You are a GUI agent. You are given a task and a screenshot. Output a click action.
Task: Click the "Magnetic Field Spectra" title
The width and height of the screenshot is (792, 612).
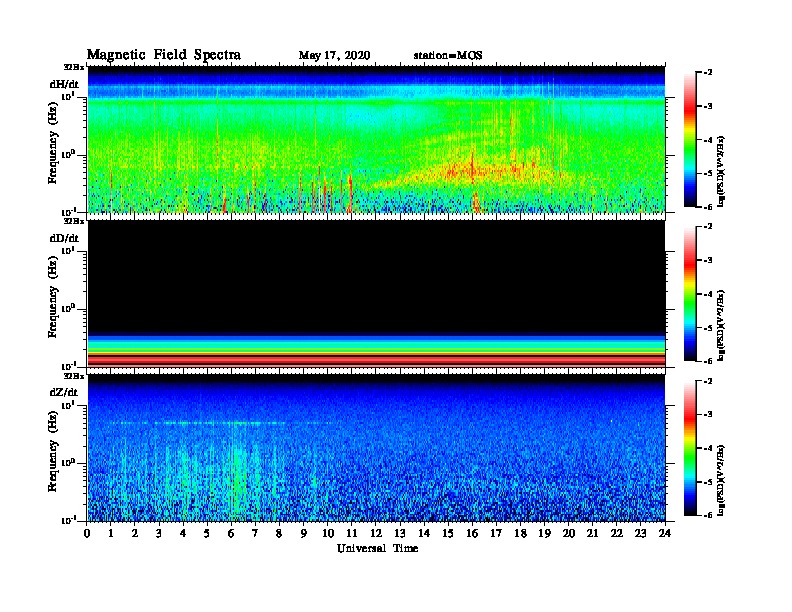point(164,55)
